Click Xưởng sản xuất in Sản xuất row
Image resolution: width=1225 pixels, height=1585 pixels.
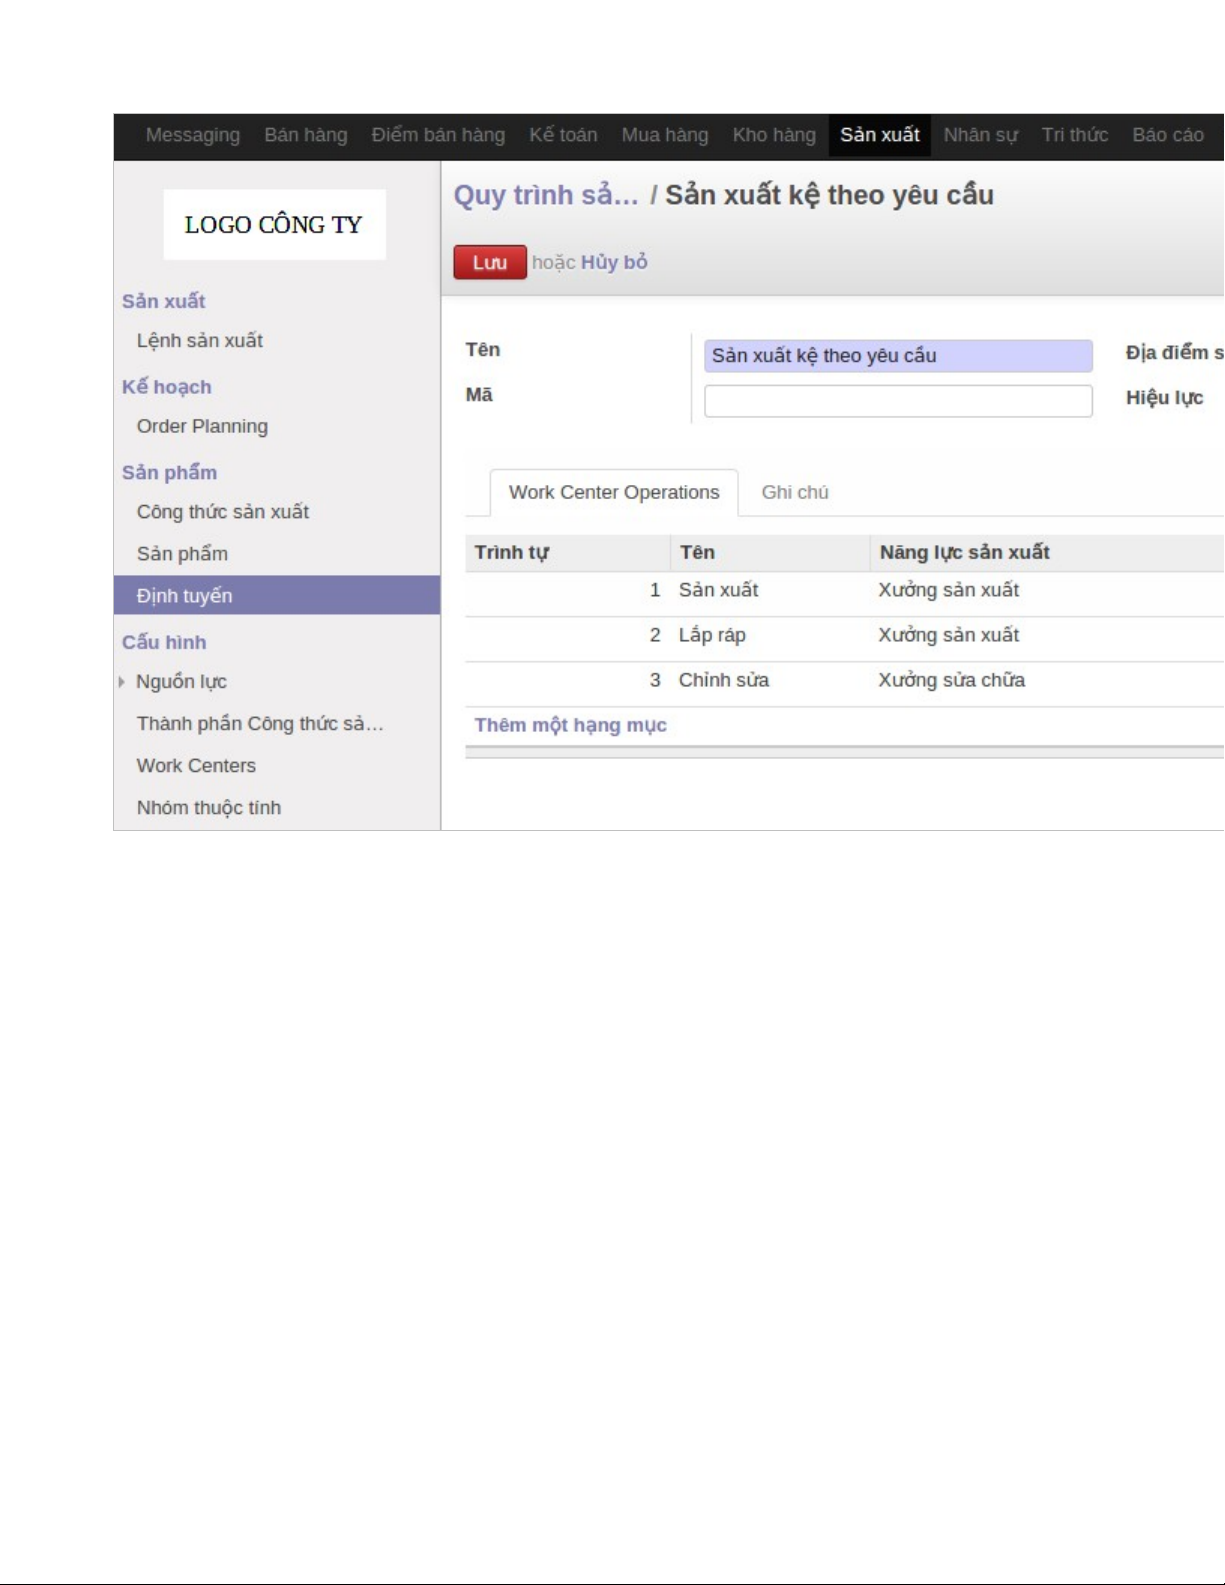(x=949, y=590)
